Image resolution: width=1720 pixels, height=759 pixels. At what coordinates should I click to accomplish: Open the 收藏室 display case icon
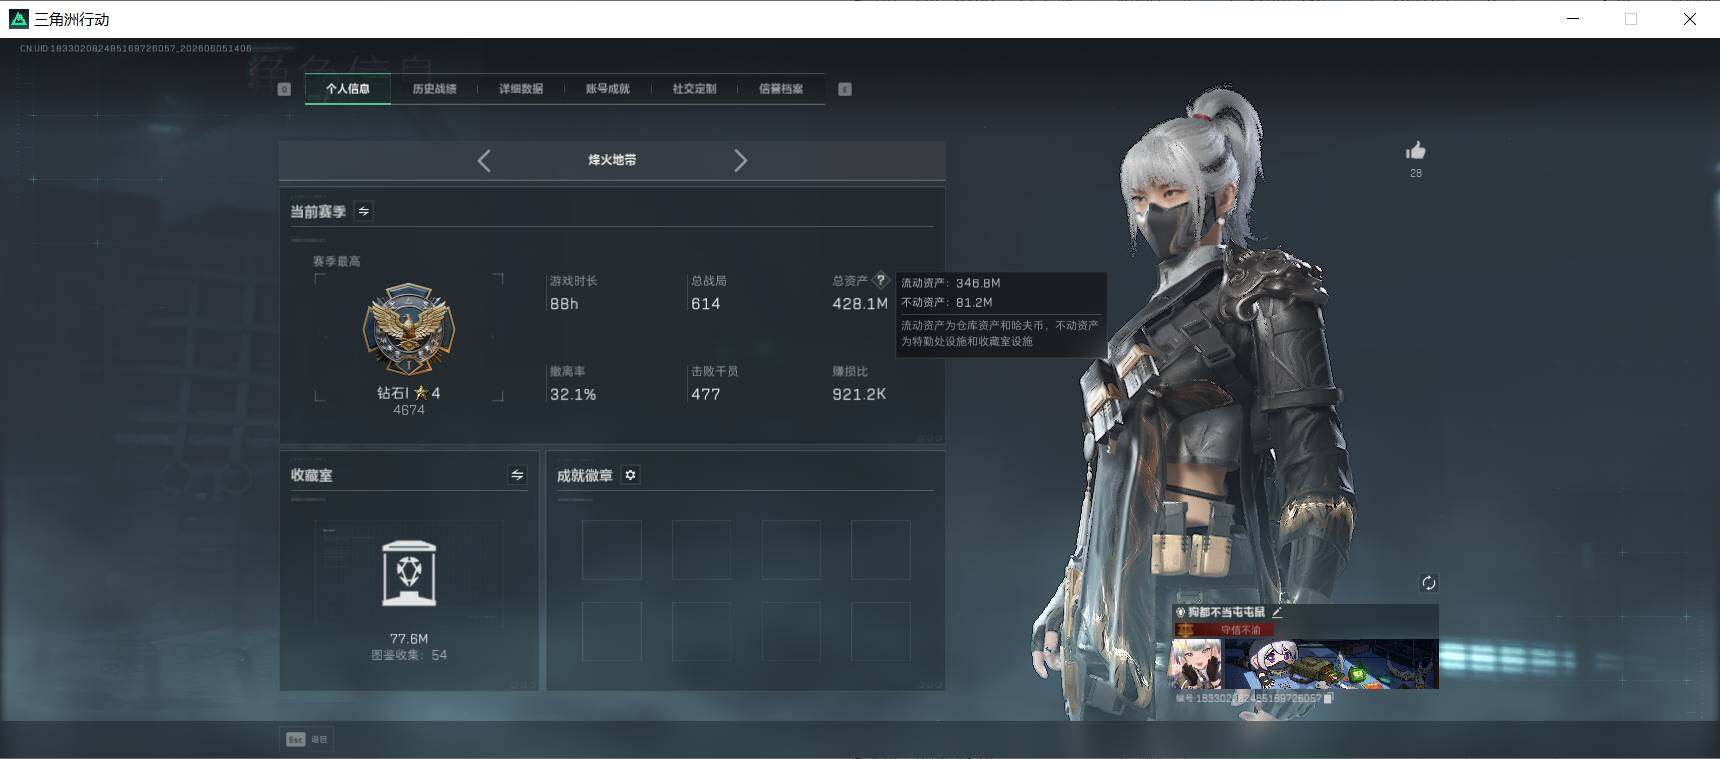point(409,573)
